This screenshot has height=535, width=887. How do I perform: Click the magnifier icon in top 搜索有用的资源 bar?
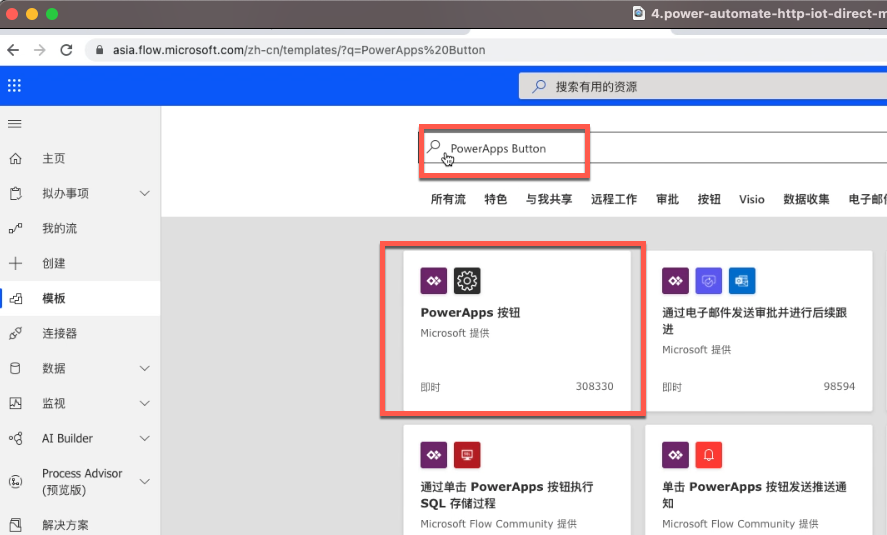(x=539, y=86)
